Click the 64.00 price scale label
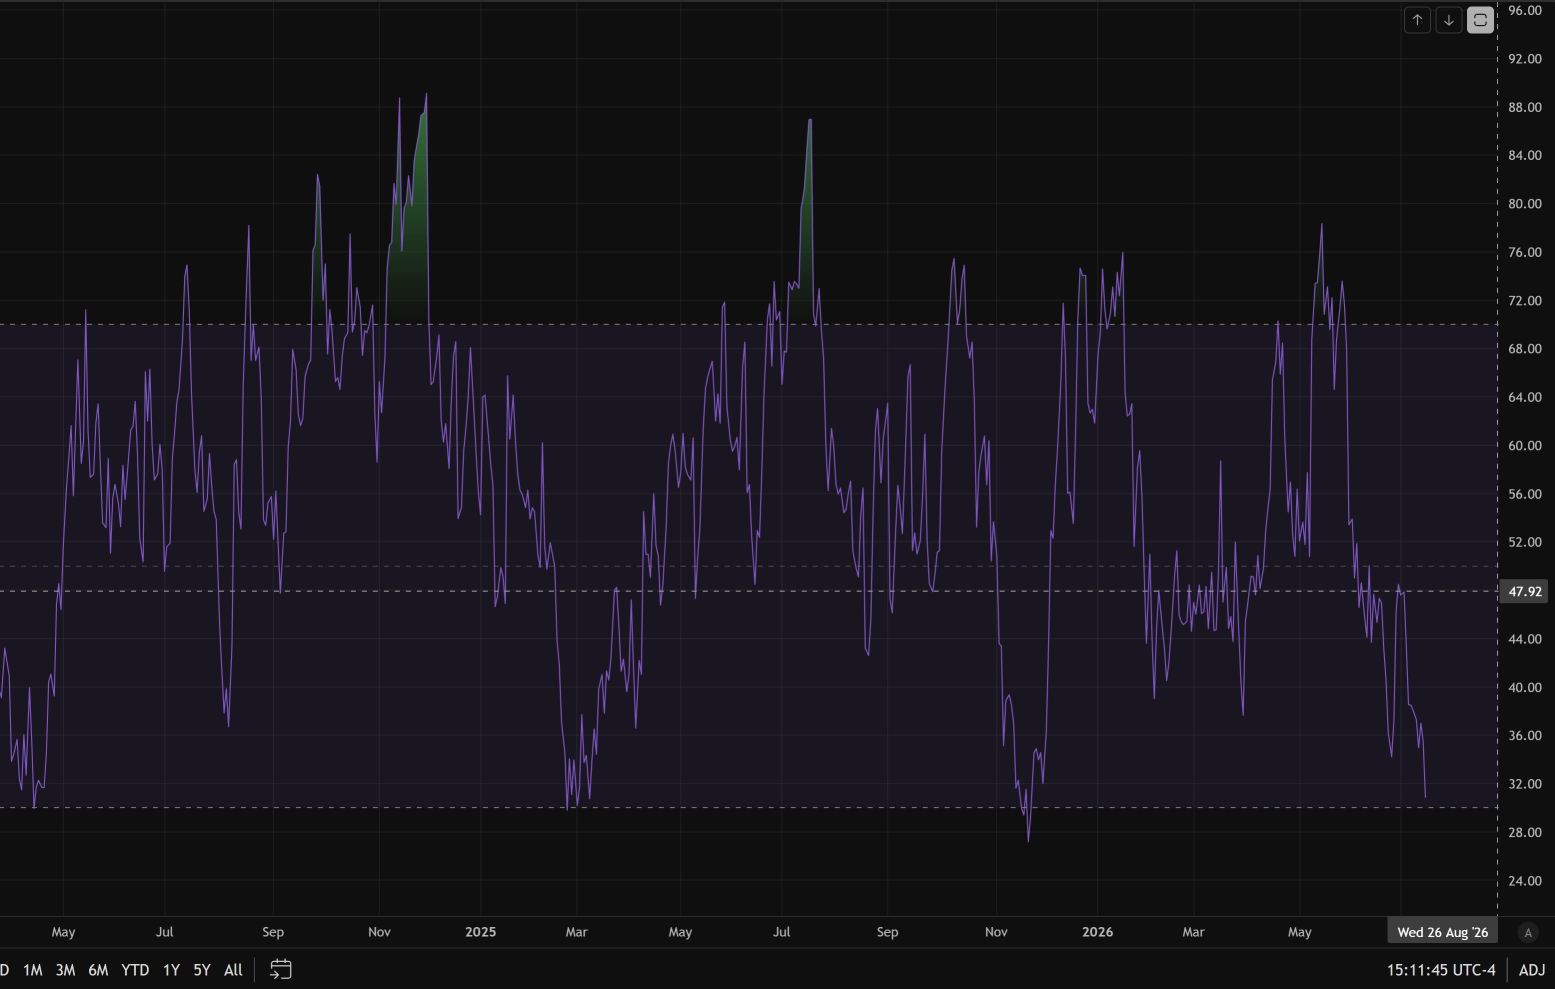The width and height of the screenshot is (1555, 989). click(1525, 397)
